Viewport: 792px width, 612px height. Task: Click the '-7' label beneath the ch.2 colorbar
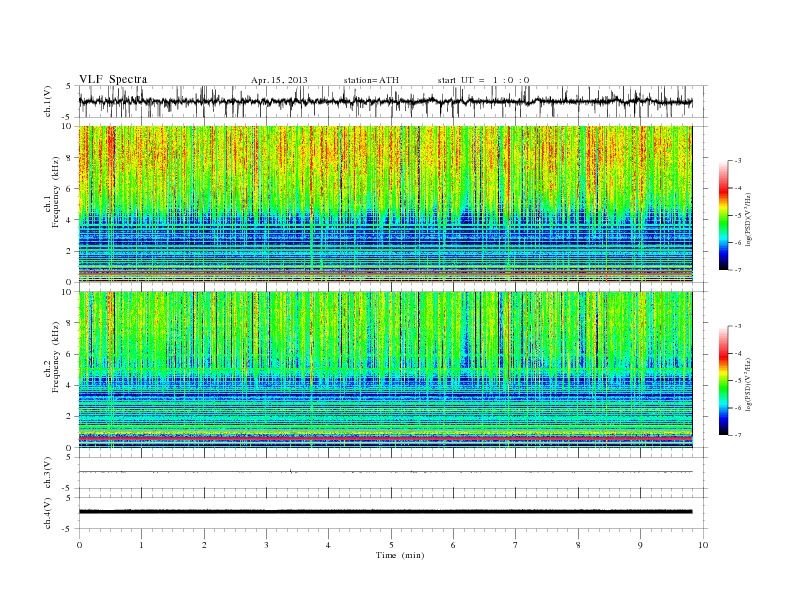tap(737, 435)
